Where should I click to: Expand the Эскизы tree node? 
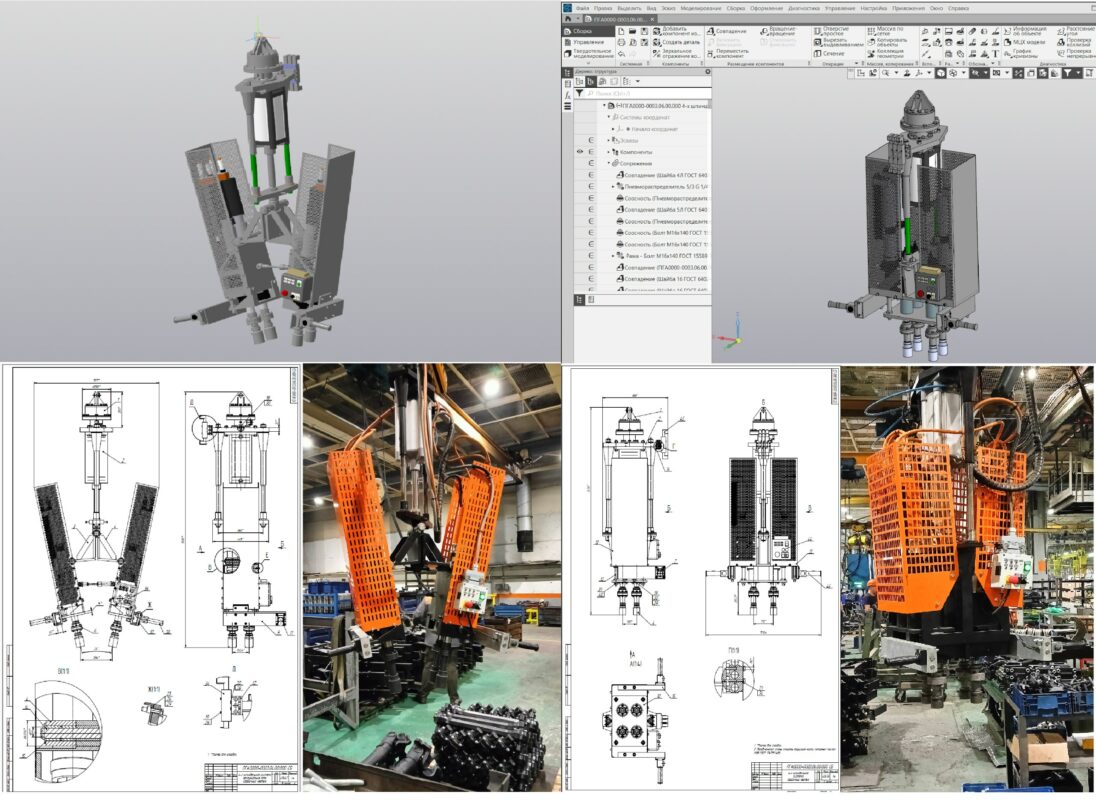[x=608, y=140]
